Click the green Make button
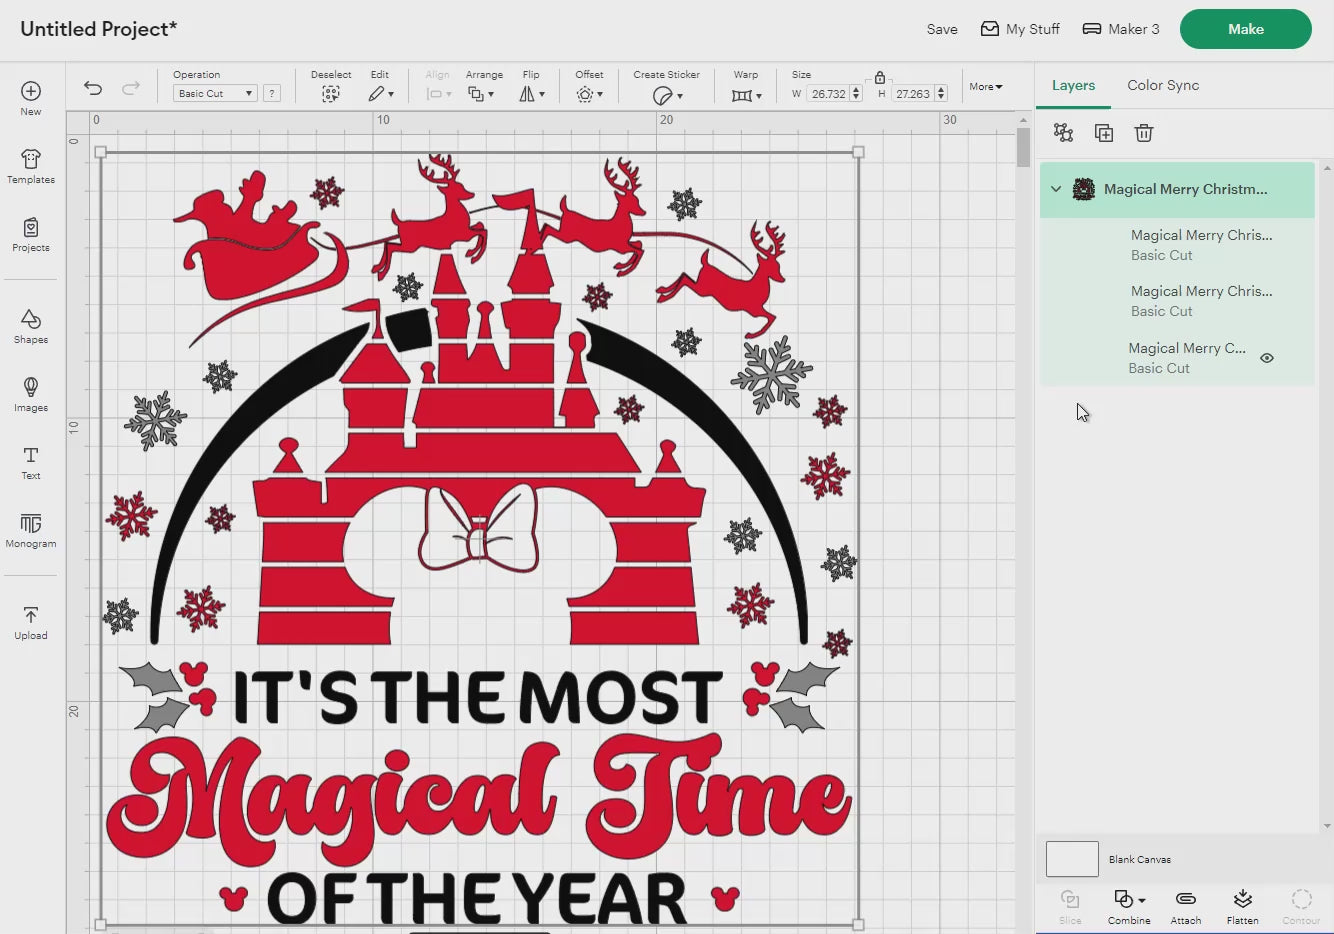 coord(1246,29)
